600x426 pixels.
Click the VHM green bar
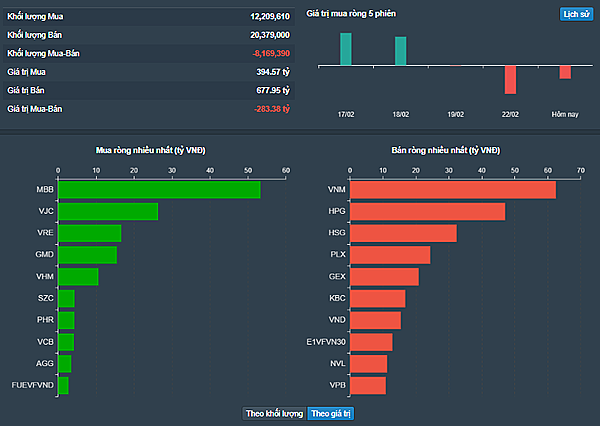click(x=78, y=277)
